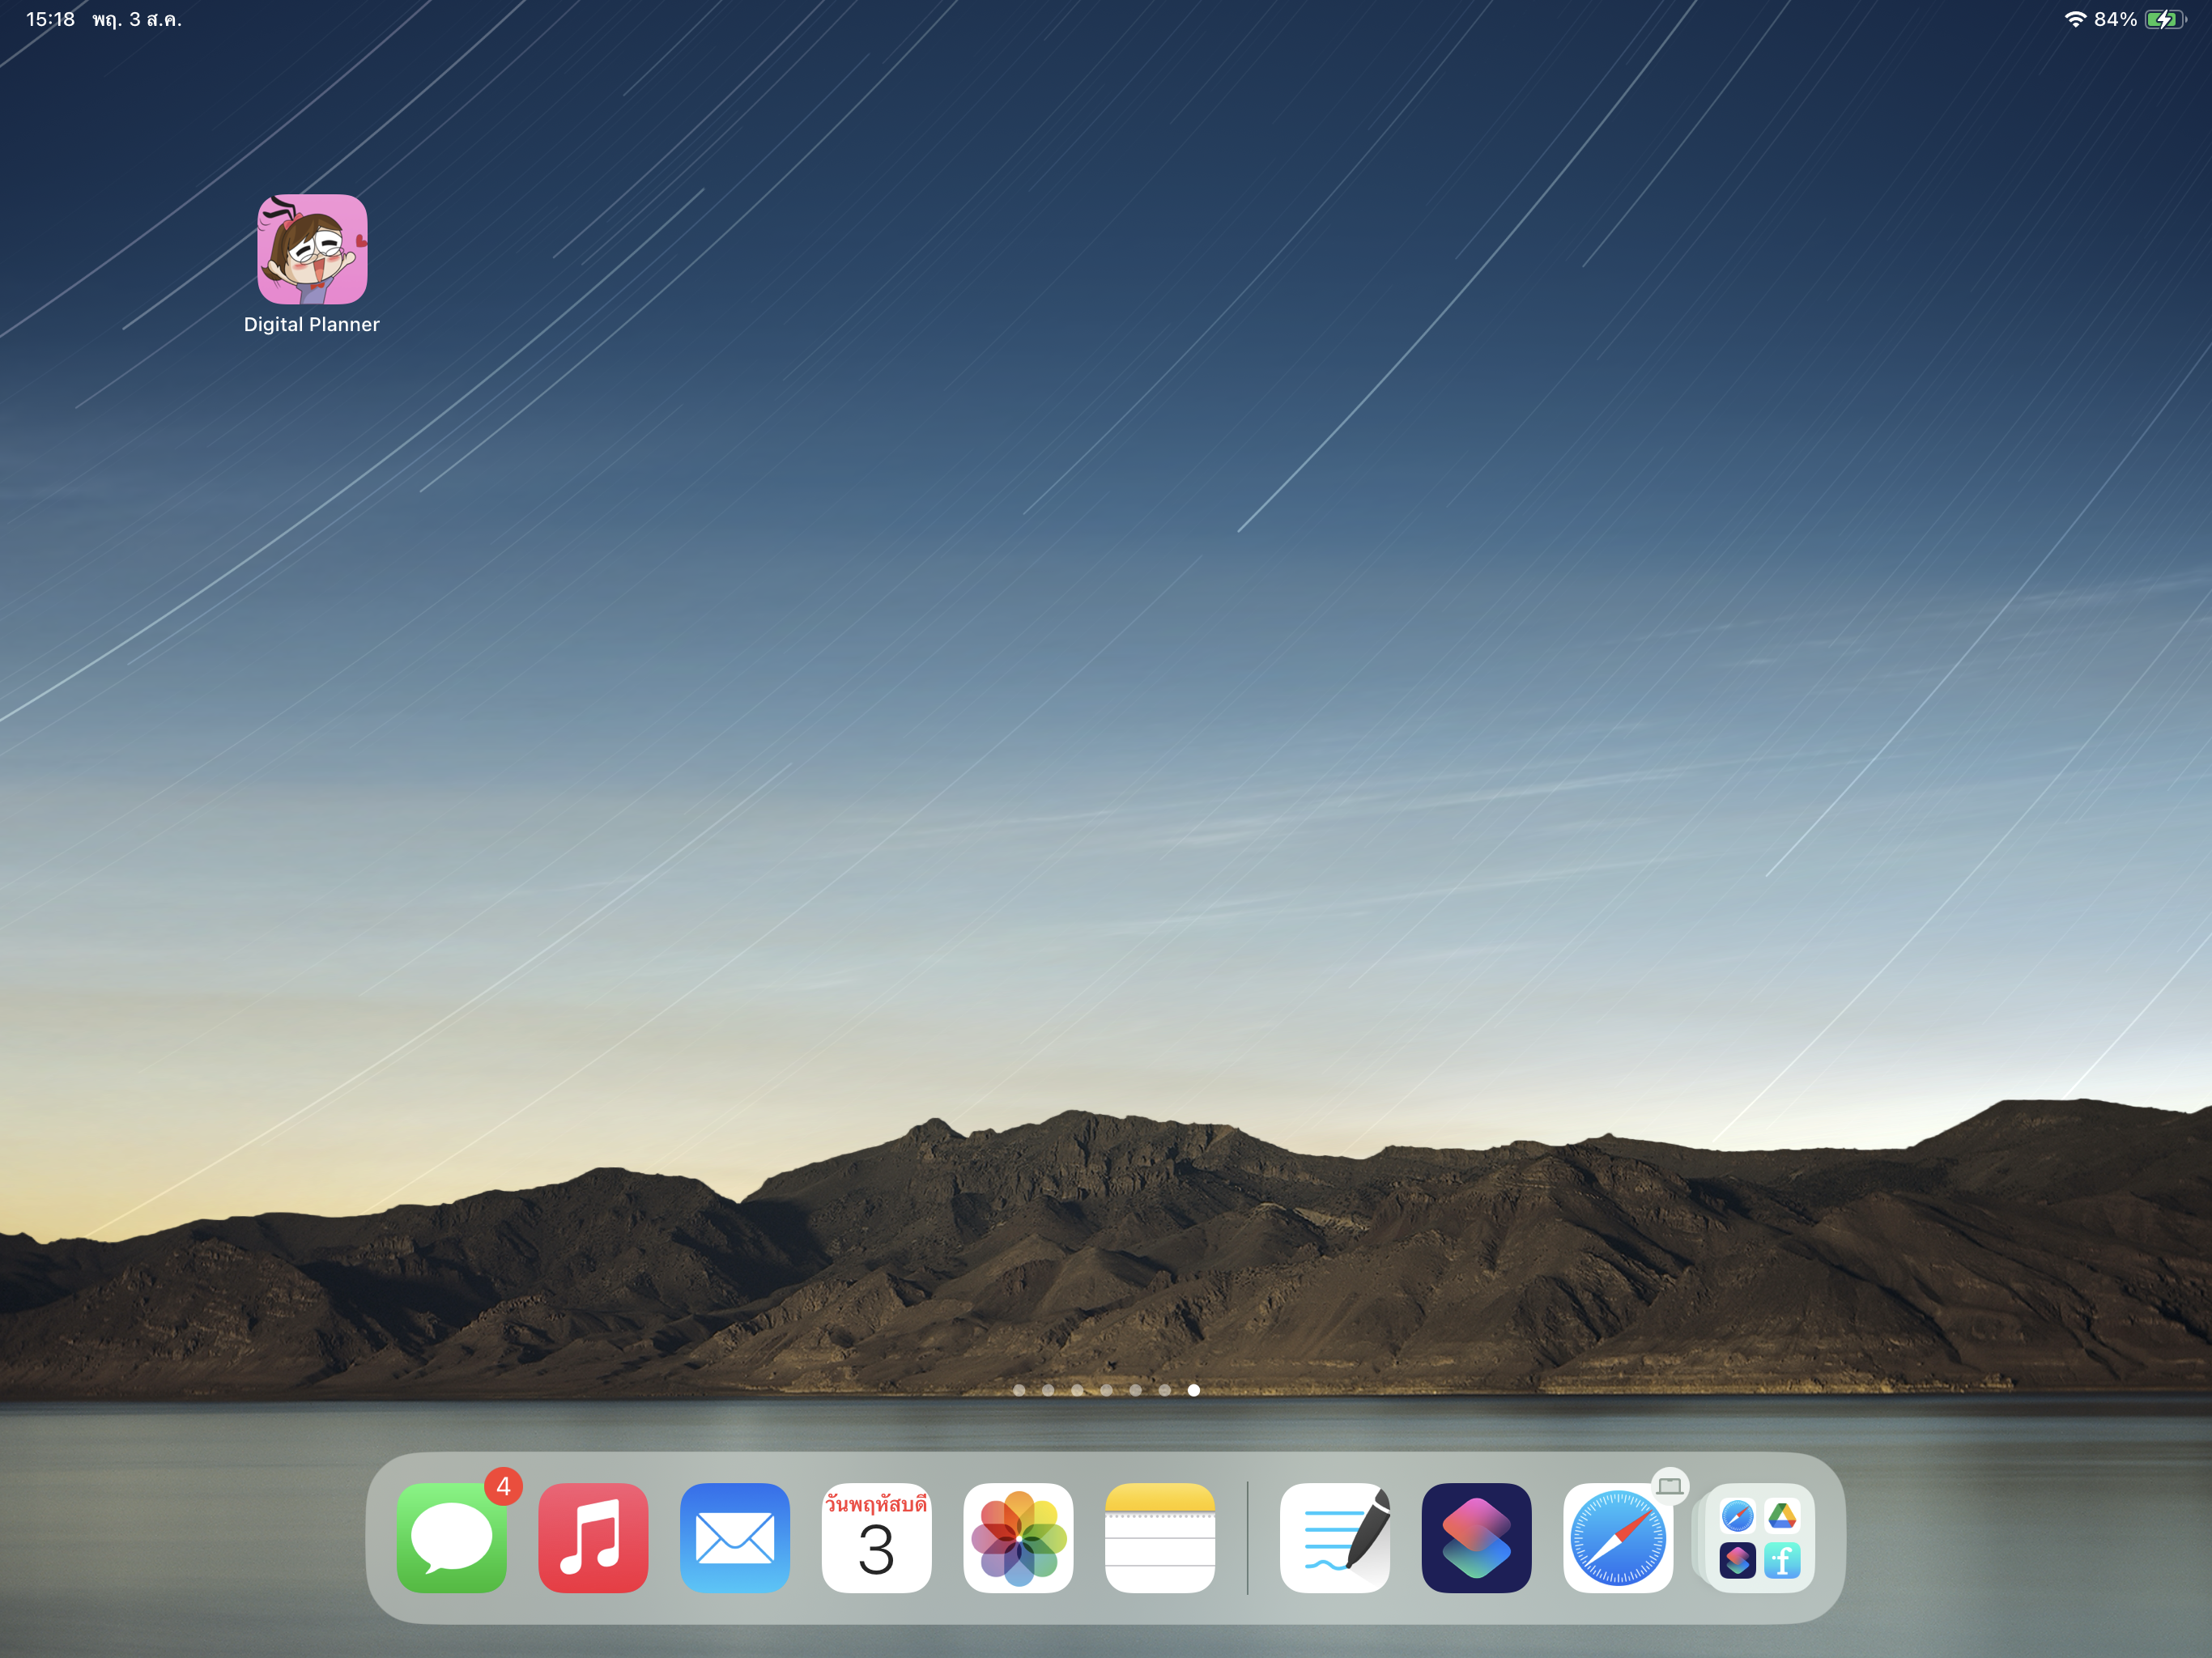
Task: Open the Mail app
Action: pos(735,1537)
